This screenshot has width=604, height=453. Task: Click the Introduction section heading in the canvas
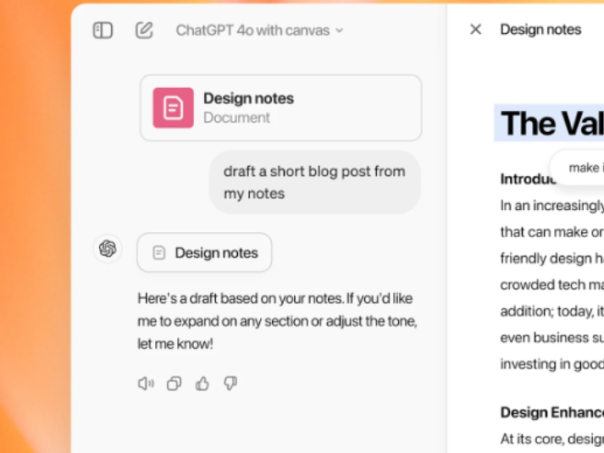pos(526,181)
